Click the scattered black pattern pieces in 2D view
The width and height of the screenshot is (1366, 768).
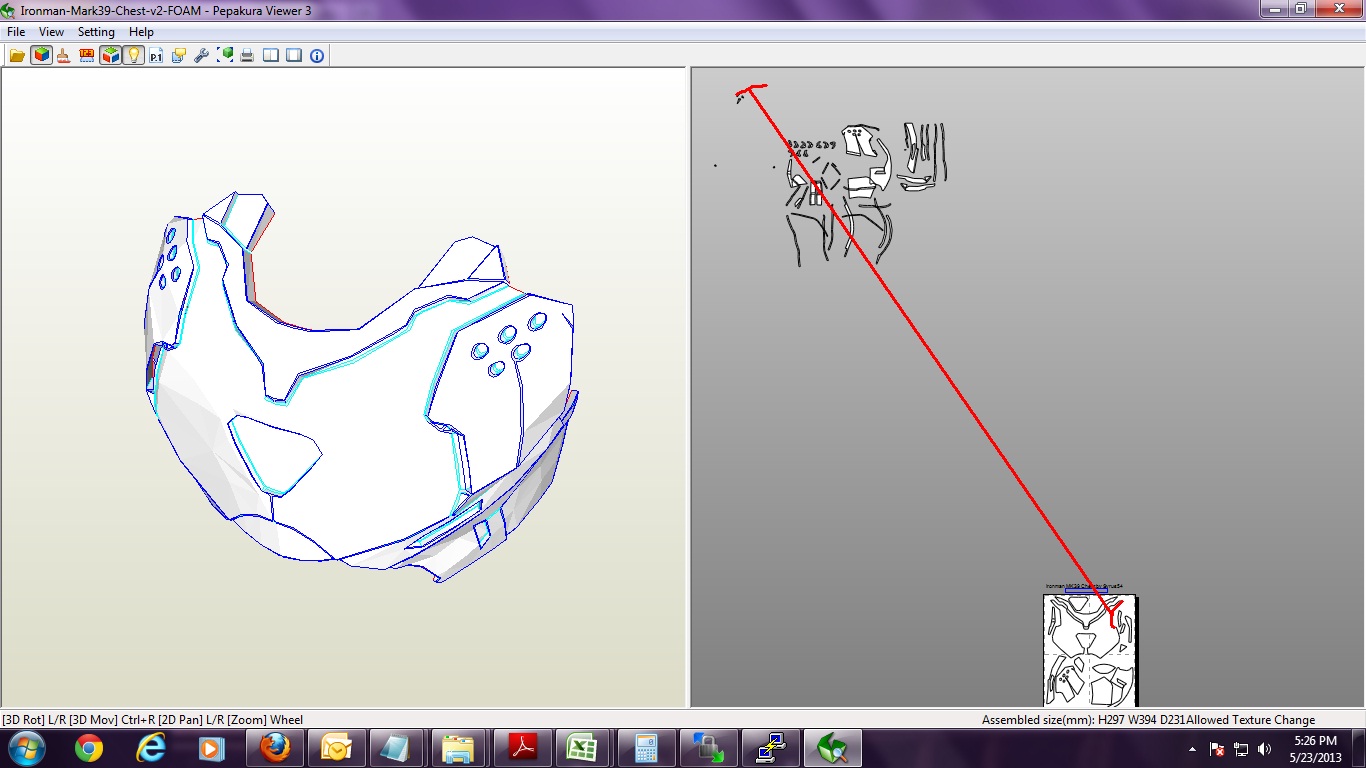coord(865,193)
